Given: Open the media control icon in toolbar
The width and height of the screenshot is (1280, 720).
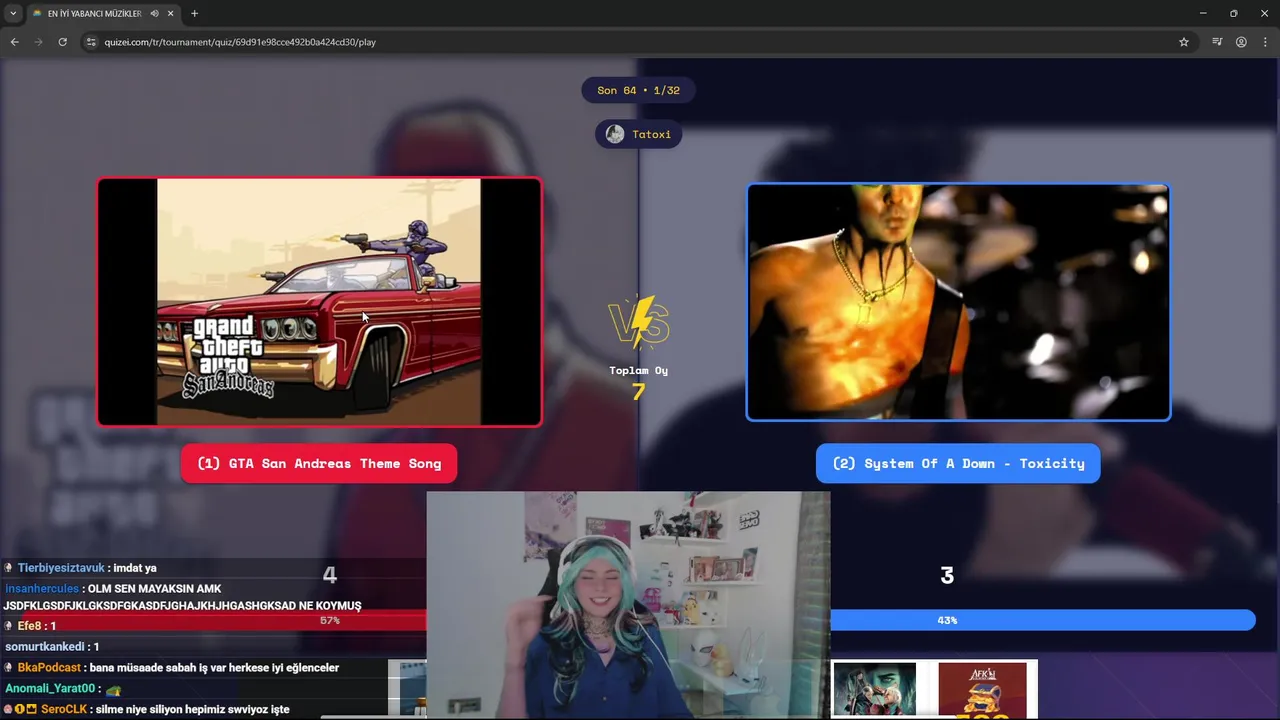Looking at the screenshot, I should click(x=1217, y=42).
